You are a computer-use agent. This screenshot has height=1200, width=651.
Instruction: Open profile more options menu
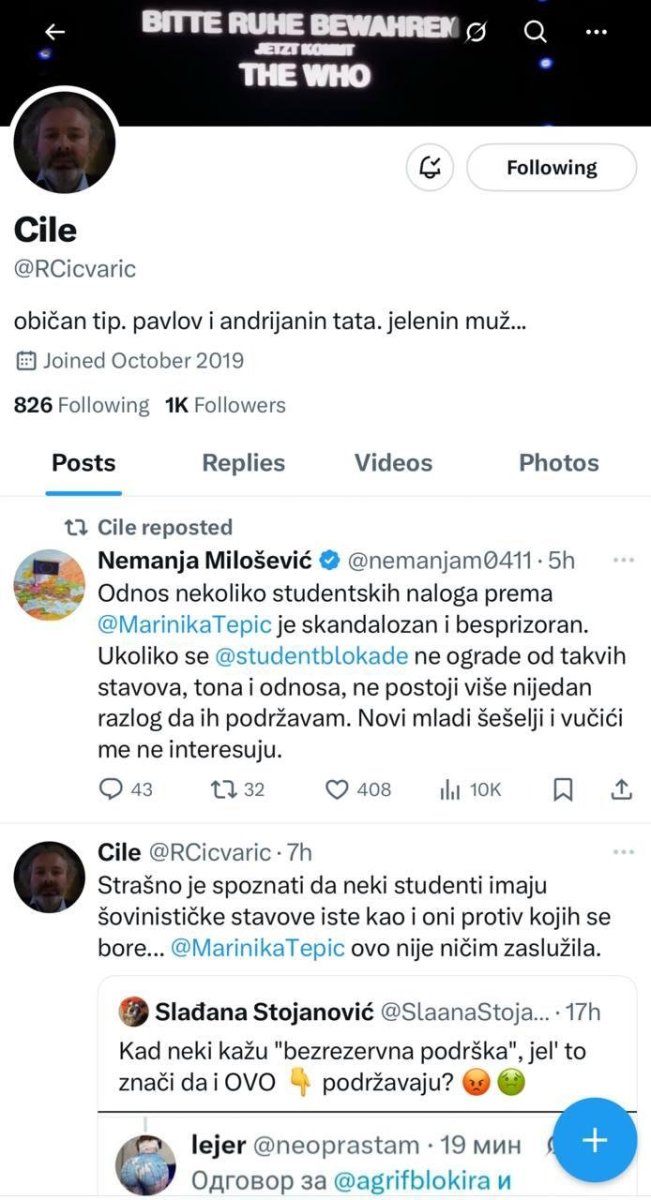(x=596, y=32)
